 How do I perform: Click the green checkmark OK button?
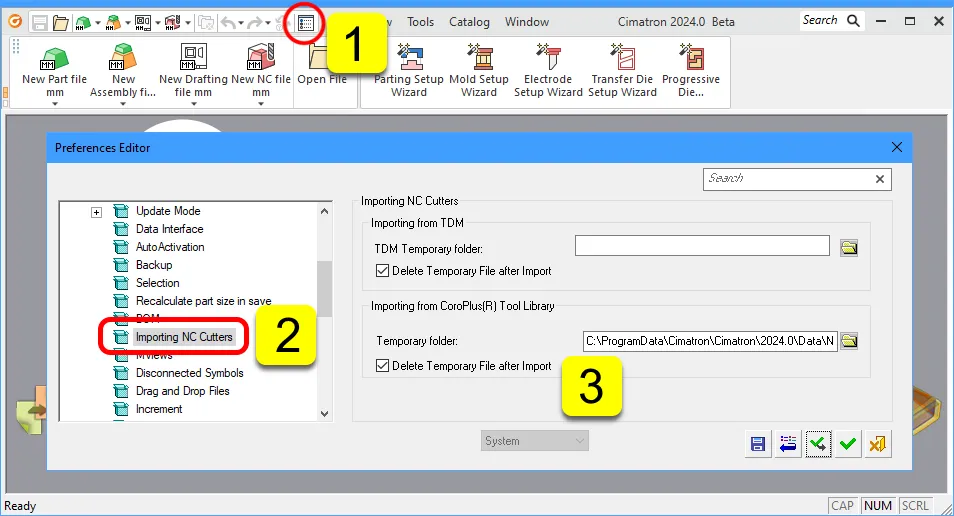pyautogui.click(x=848, y=445)
